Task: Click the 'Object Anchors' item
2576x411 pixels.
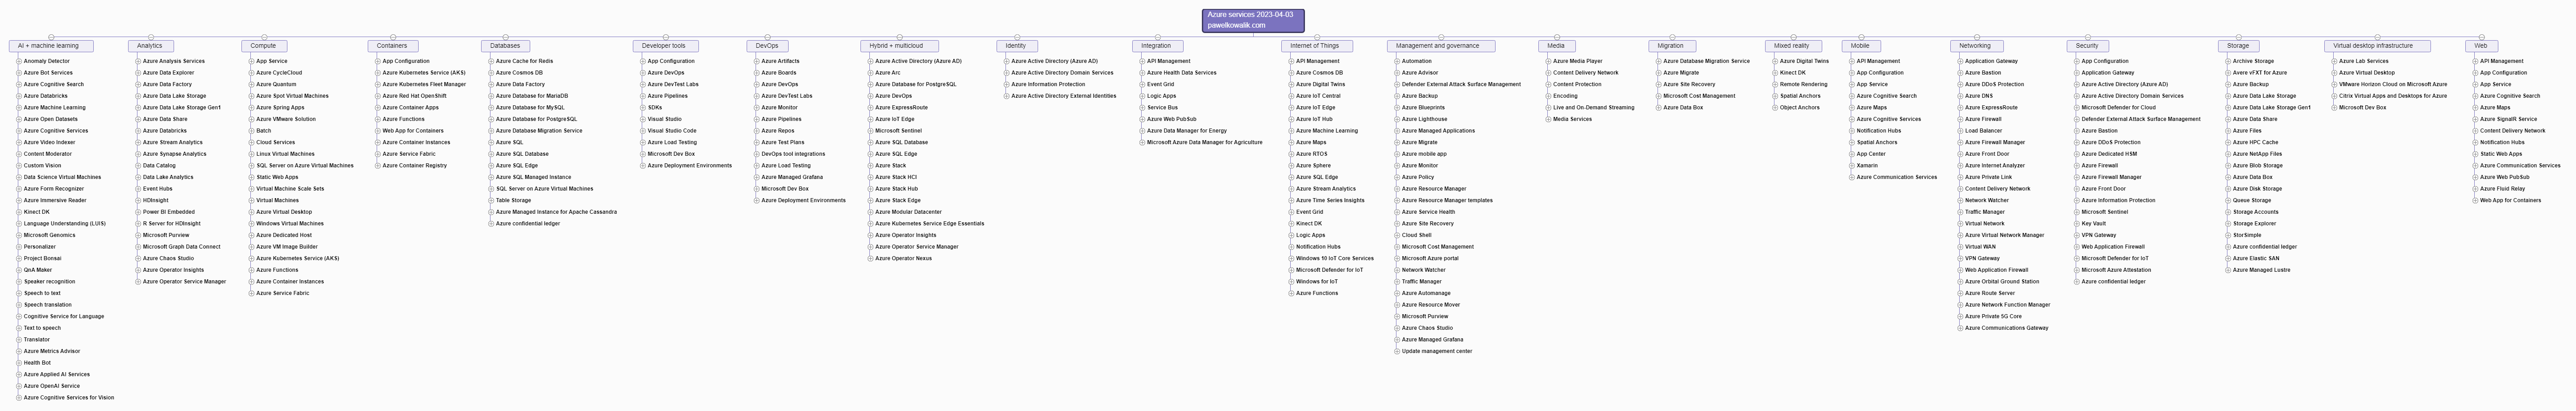Action: click(1800, 108)
